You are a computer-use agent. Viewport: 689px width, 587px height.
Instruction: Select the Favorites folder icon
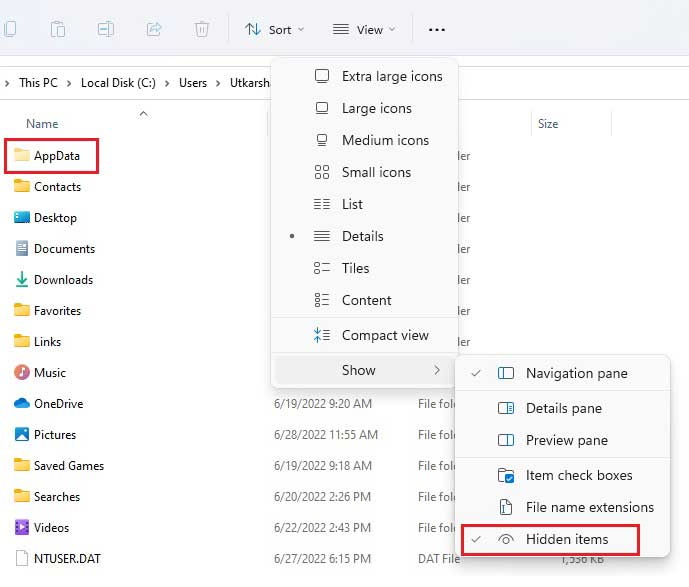[22, 310]
